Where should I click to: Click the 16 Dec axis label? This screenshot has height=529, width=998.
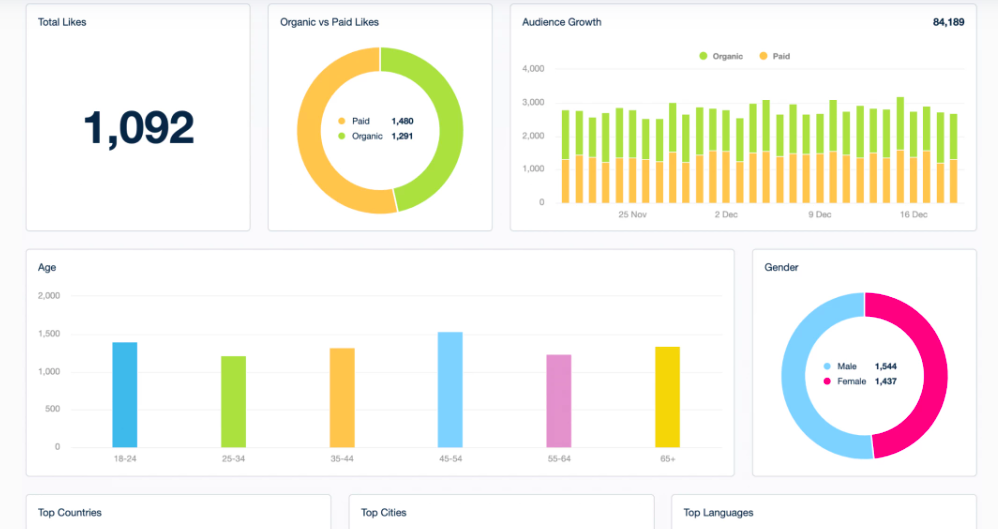pos(913,215)
